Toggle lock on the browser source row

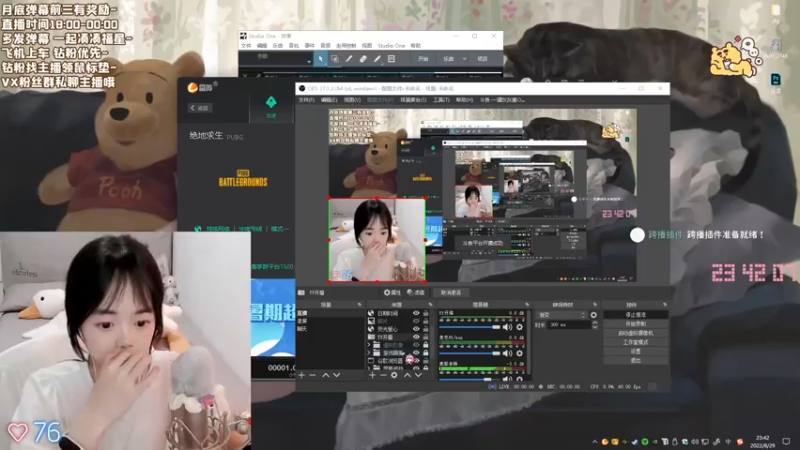point(425,361)
